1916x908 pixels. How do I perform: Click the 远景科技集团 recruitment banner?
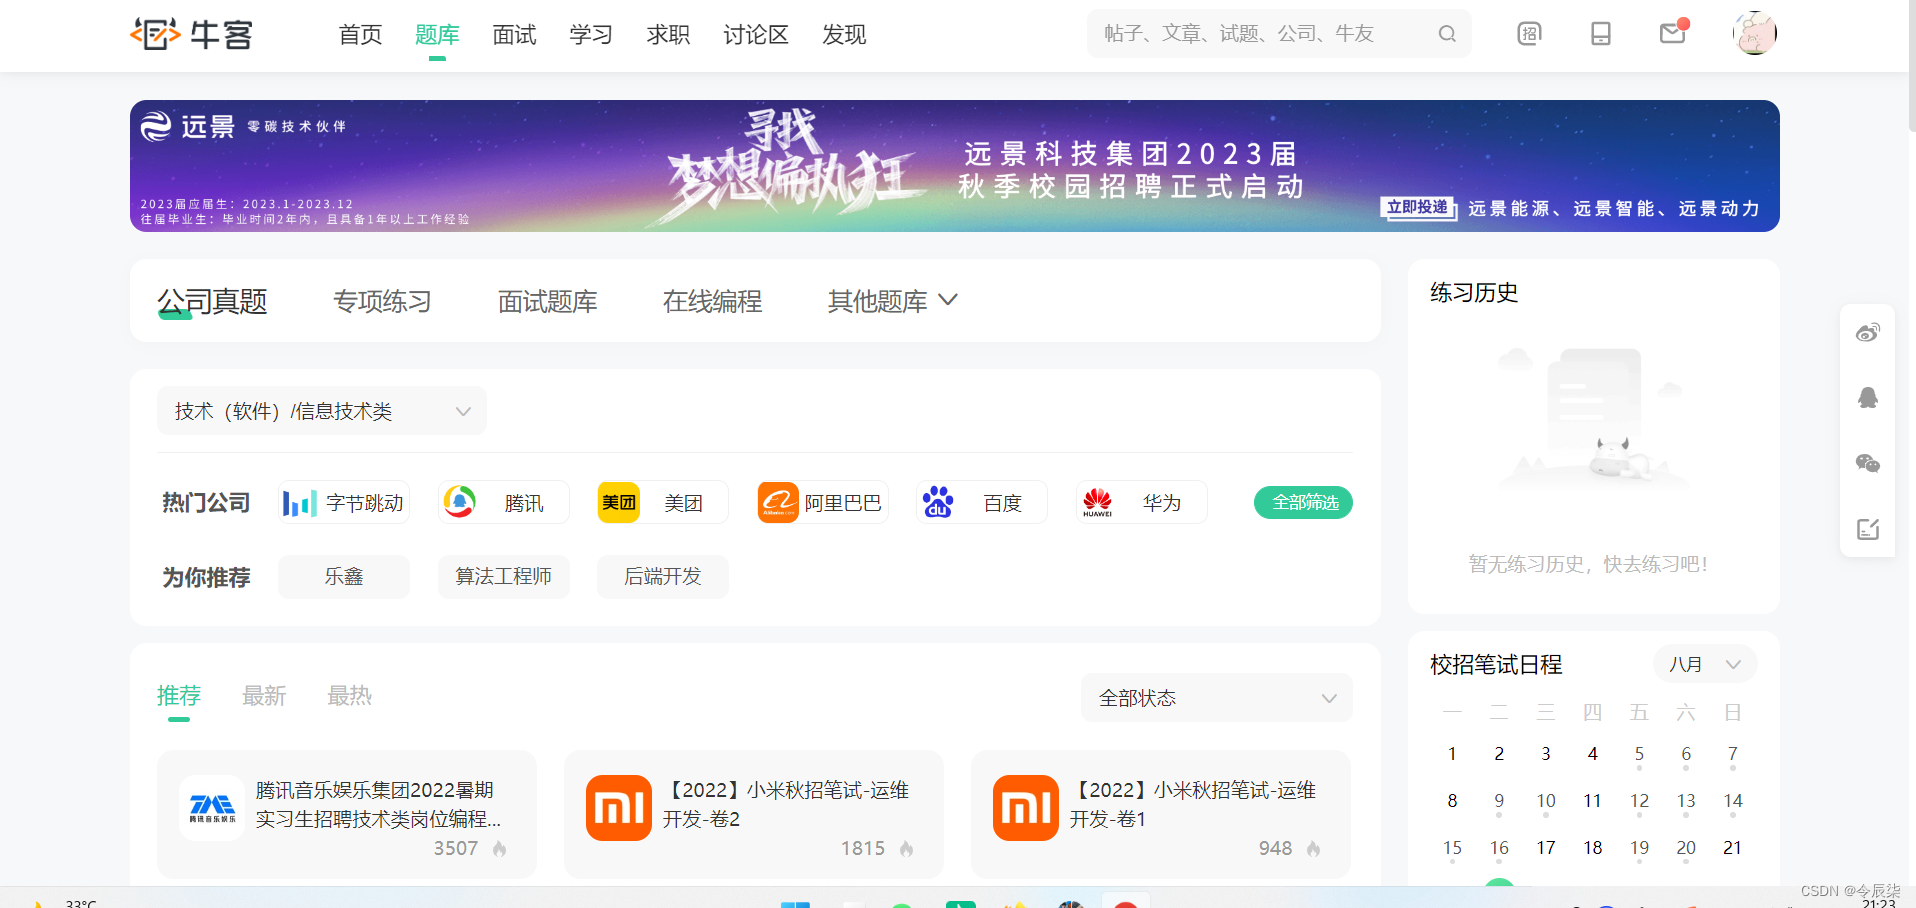click(x=955, y=166)
